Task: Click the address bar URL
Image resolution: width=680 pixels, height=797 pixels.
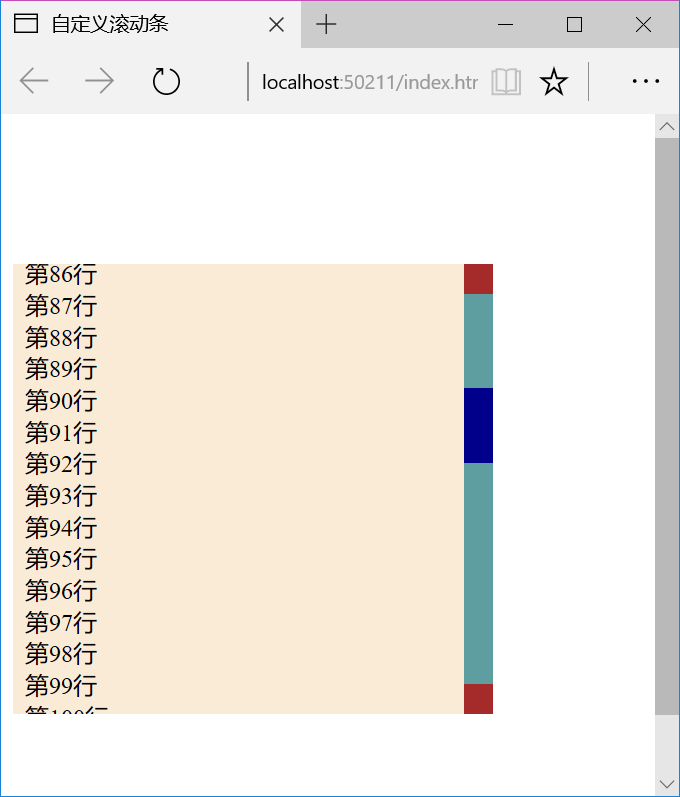Action: coord(369,82)
